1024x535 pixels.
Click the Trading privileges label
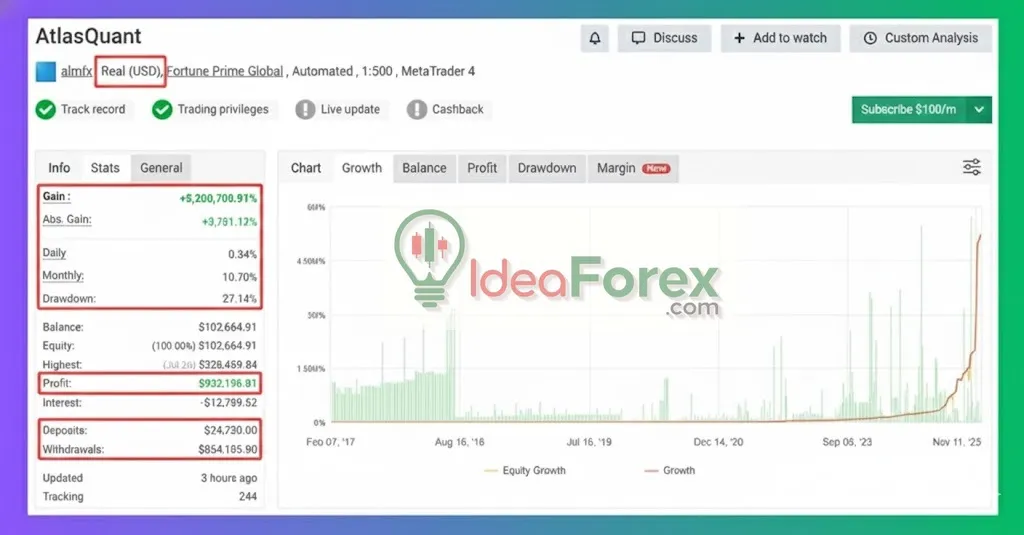click(x=223, y=110)
